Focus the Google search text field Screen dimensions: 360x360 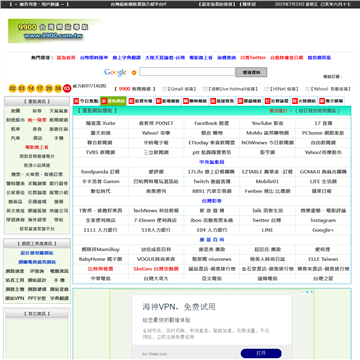click(187, 72)
